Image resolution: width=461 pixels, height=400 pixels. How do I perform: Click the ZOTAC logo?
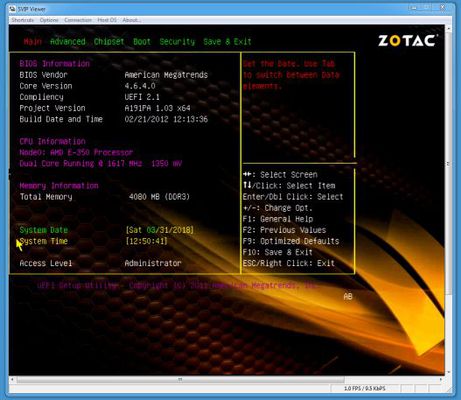coord(407,41)
